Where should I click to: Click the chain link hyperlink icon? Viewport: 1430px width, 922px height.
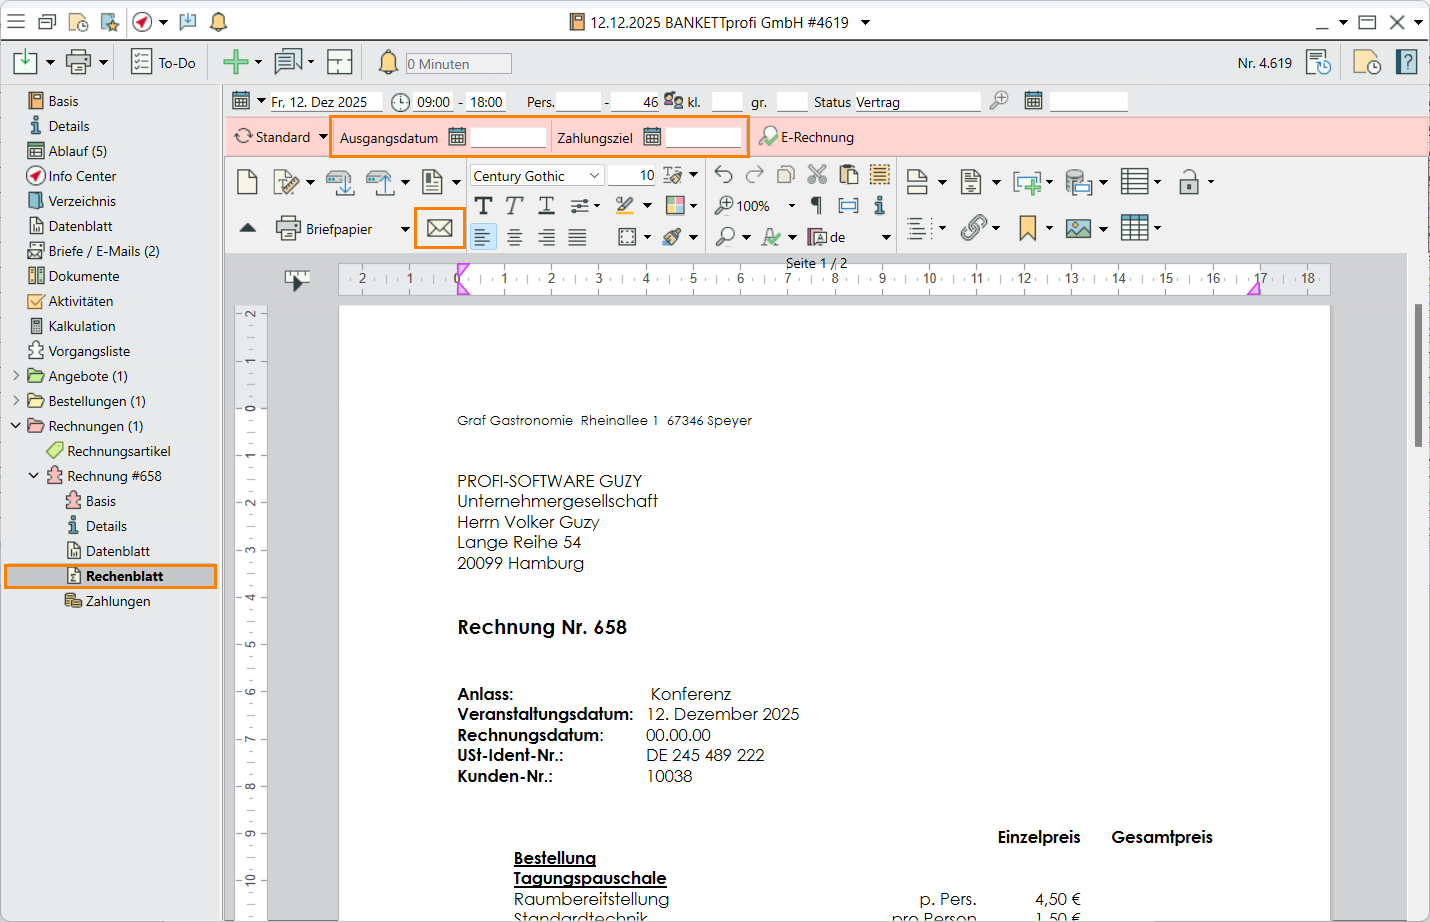[x=974, y=228]
